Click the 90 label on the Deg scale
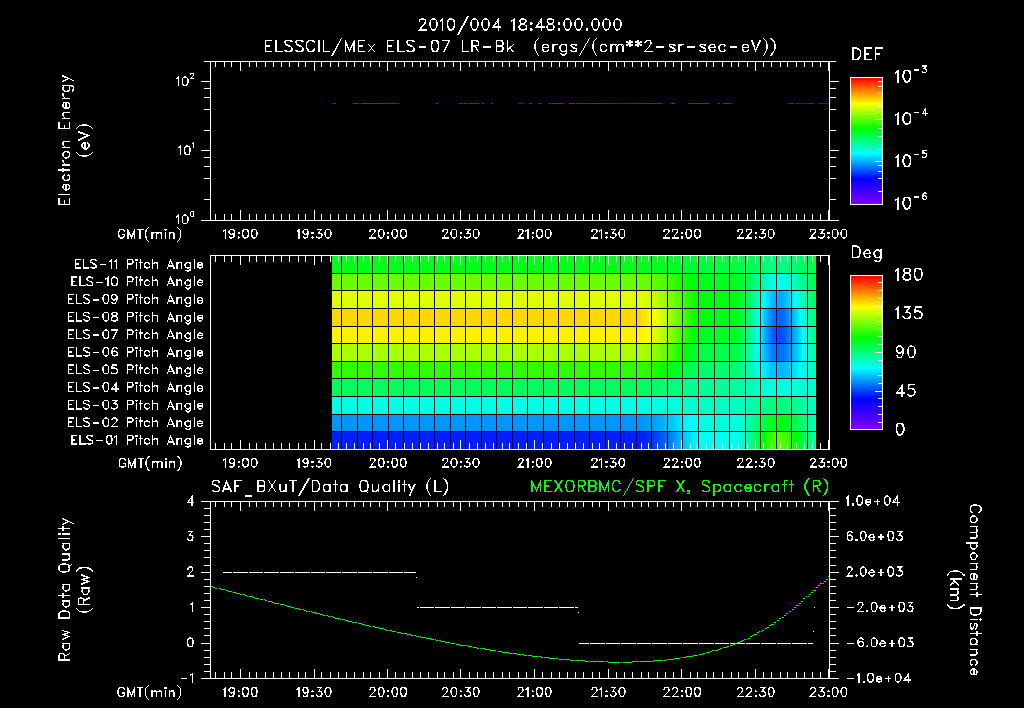The height and width of the screenshot is (708, 1024). (x=904, y=352)
